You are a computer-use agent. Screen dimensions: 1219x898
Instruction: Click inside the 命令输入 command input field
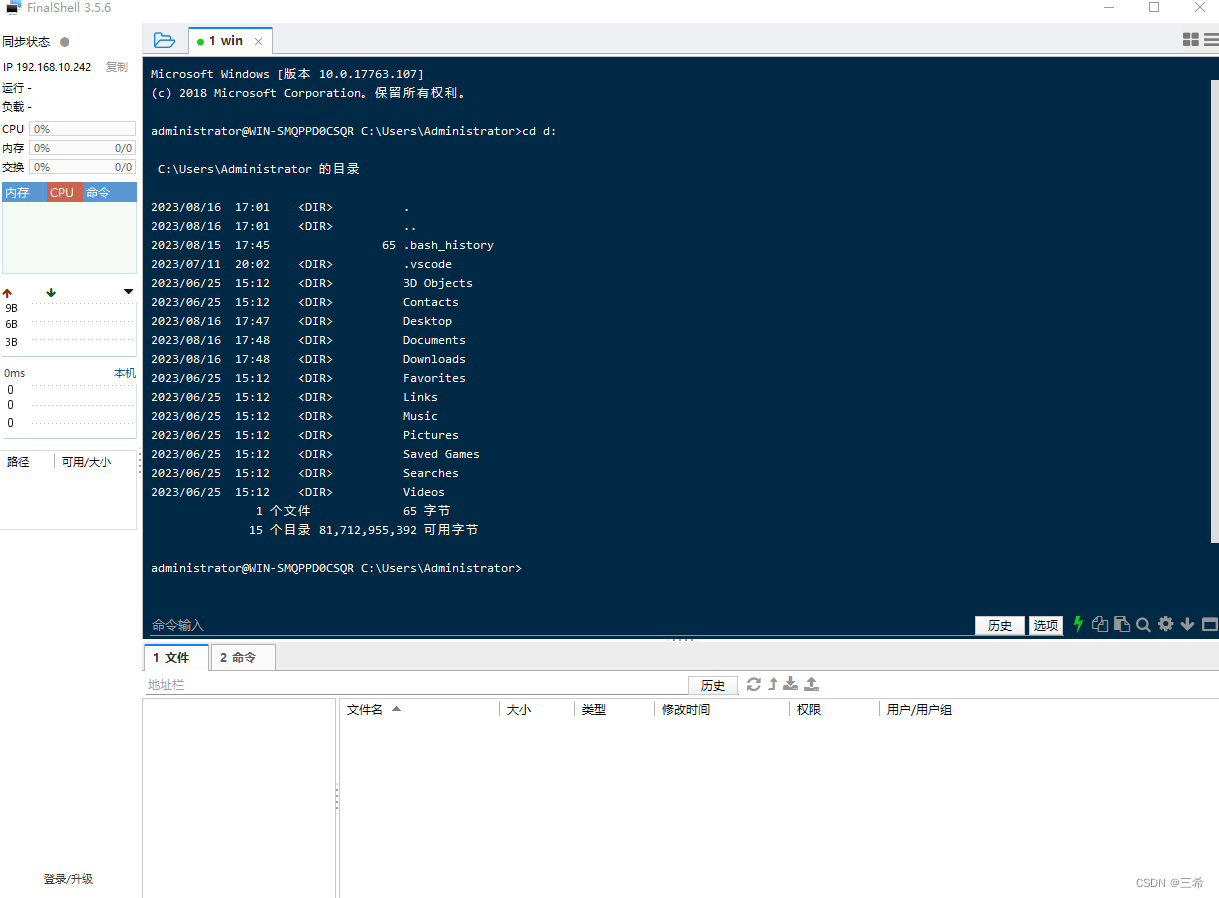click(400, 625)
